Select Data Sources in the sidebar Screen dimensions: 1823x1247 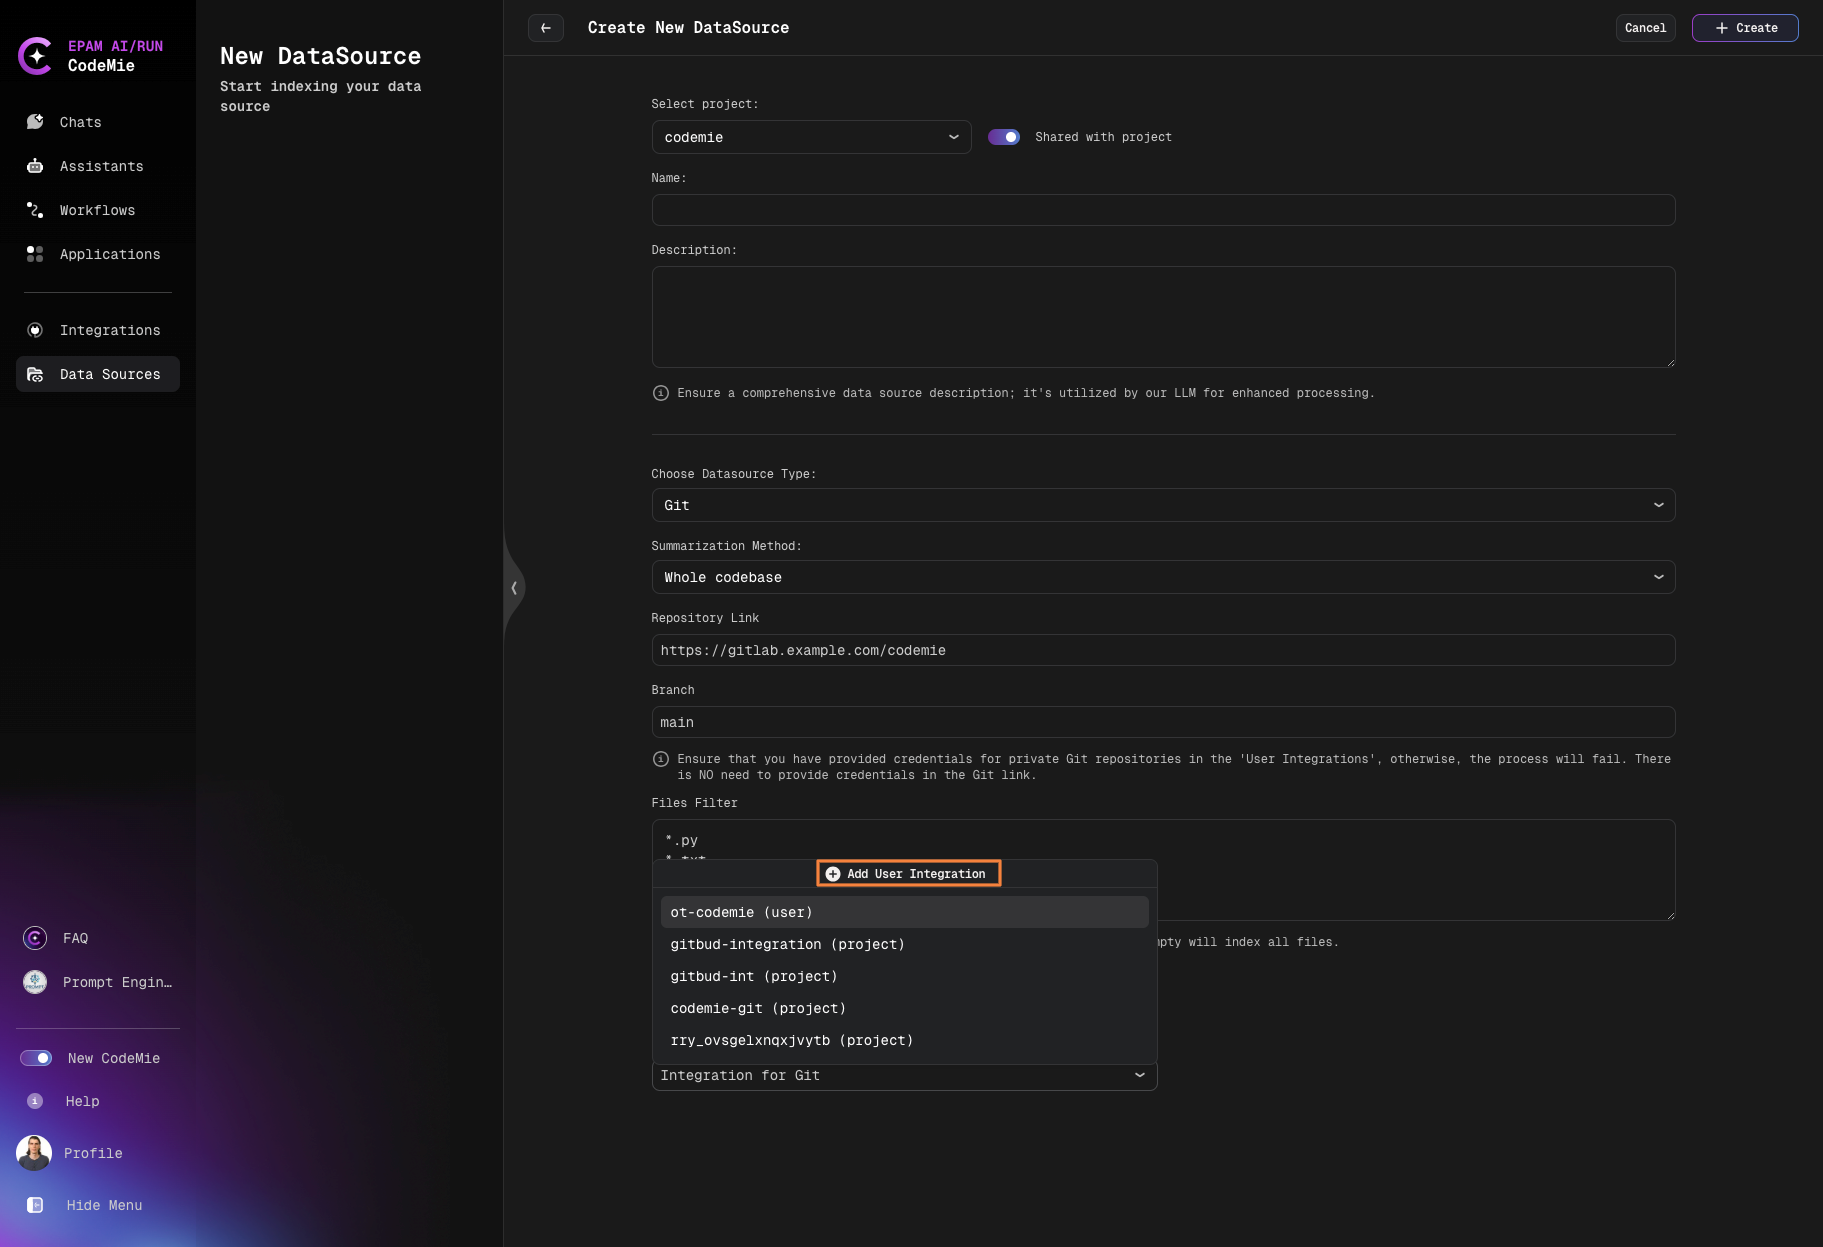point(110,374)
